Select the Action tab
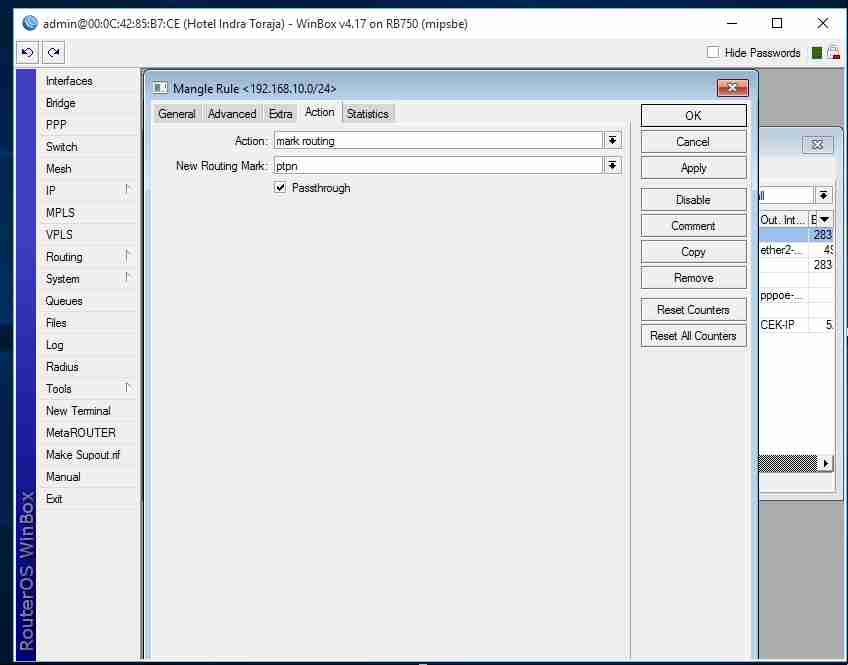The height and width of the screenshot is (665, 848). click(319, 112)
